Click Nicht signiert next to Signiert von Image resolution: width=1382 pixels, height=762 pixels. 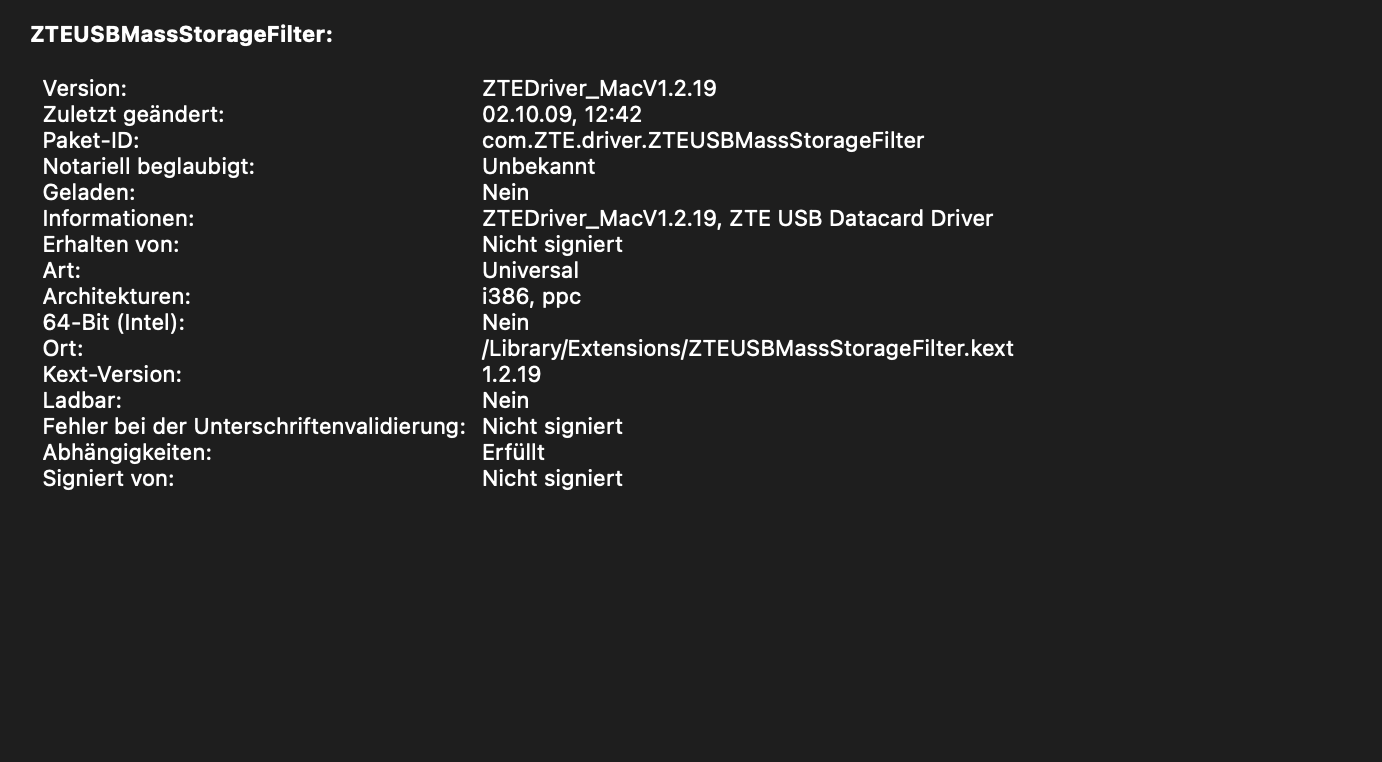point(552,478)
